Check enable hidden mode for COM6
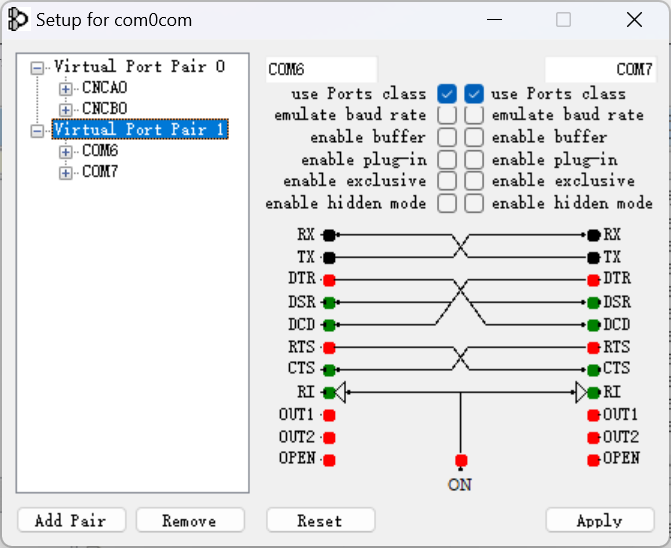 (447, 203)
